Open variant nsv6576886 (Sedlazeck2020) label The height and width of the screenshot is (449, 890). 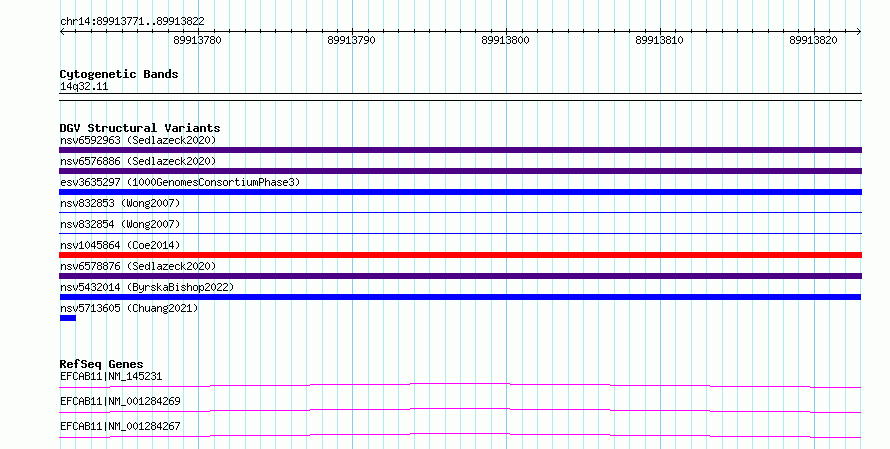point(138,161)
